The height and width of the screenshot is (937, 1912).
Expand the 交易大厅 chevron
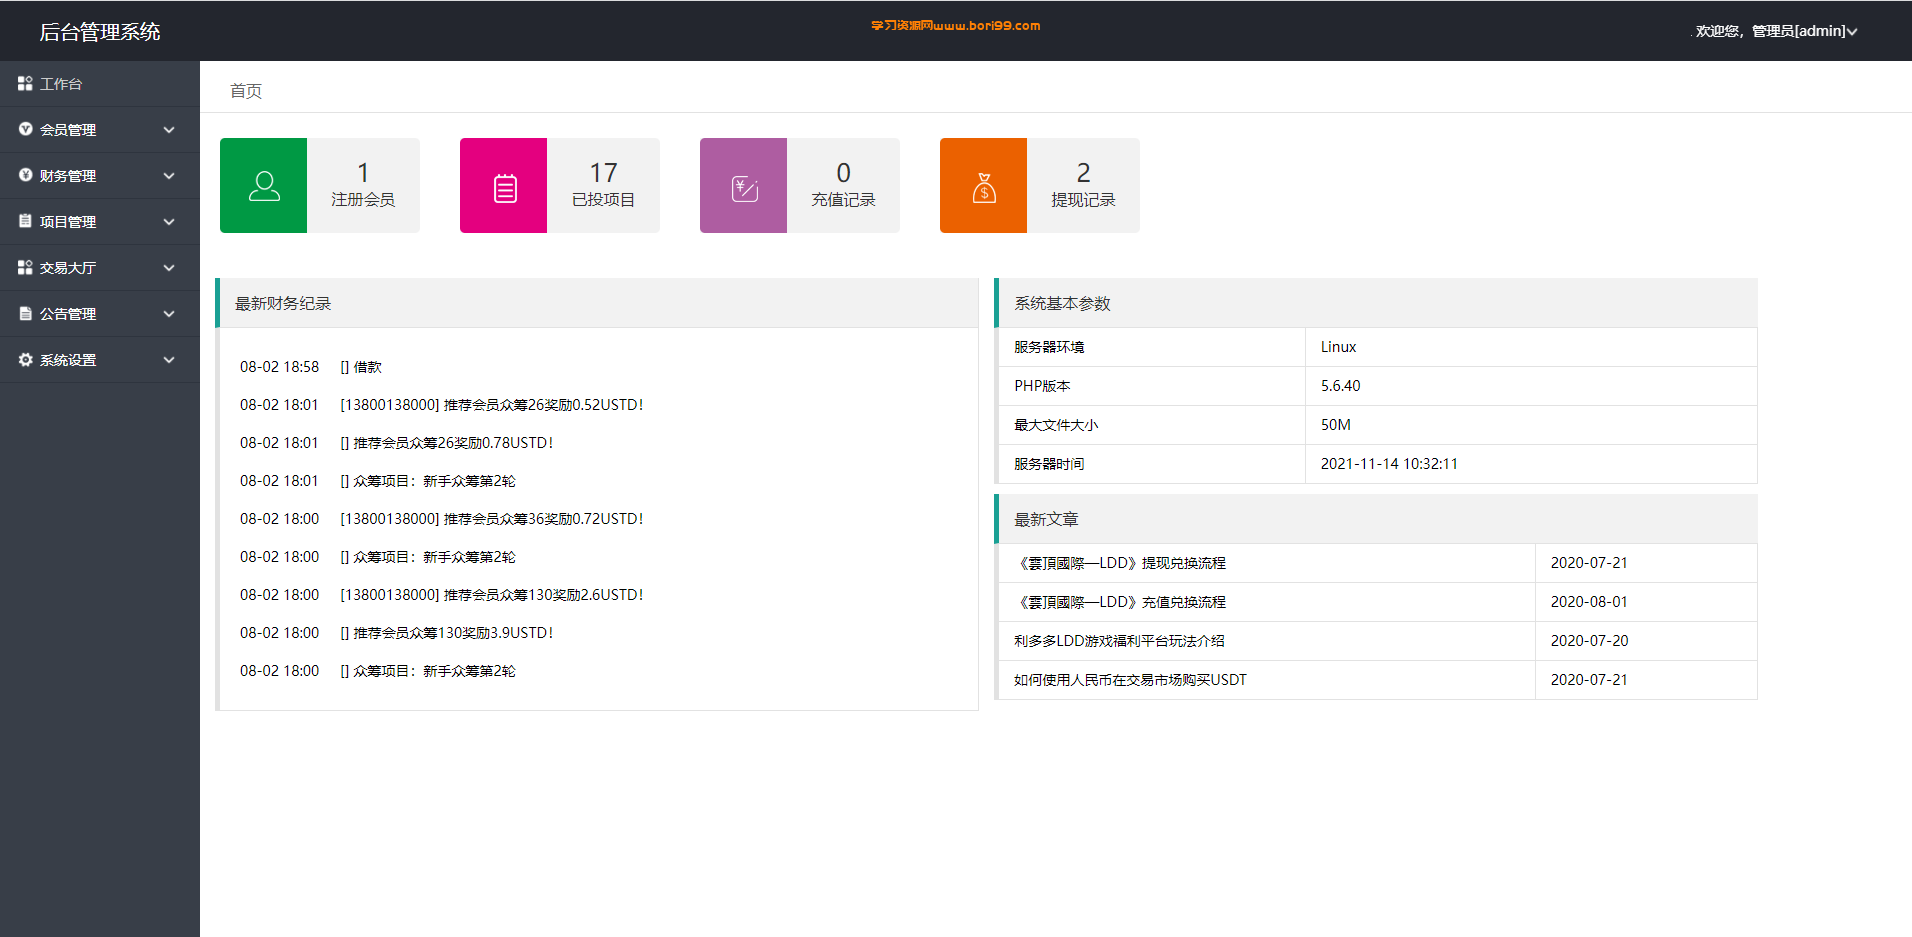[x=169, y=268]
